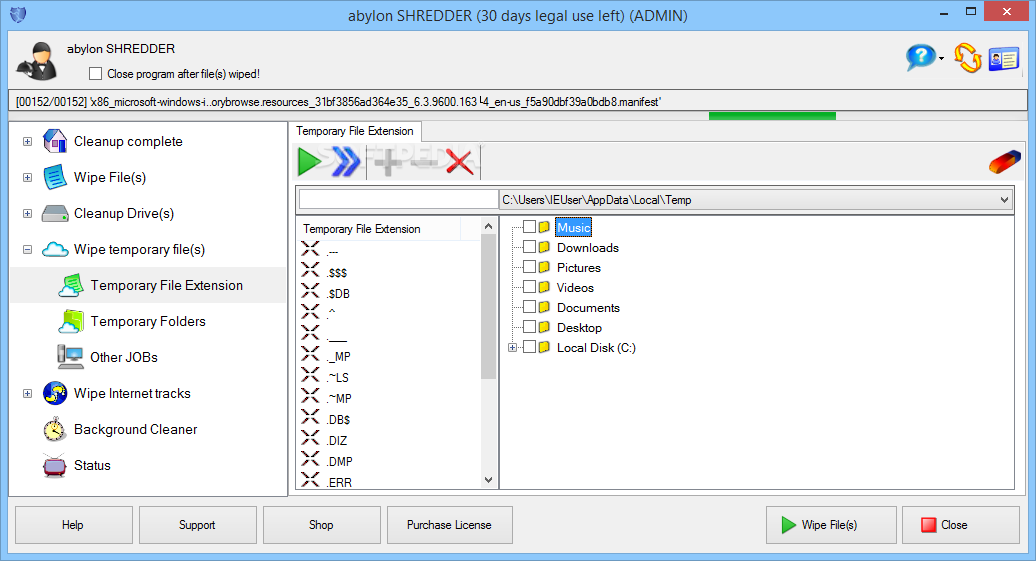Select the .ERR extension row
The height and width of the screenshot is (561, 1036).
(x=390, y=482)
